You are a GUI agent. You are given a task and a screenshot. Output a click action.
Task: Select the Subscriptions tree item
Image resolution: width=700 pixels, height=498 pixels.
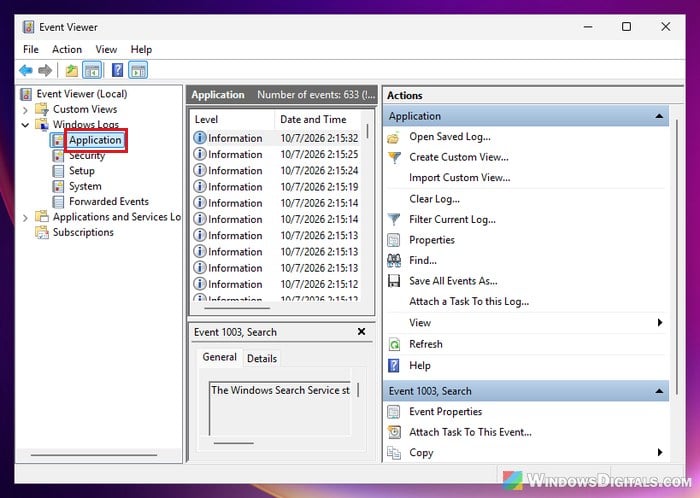83,232
